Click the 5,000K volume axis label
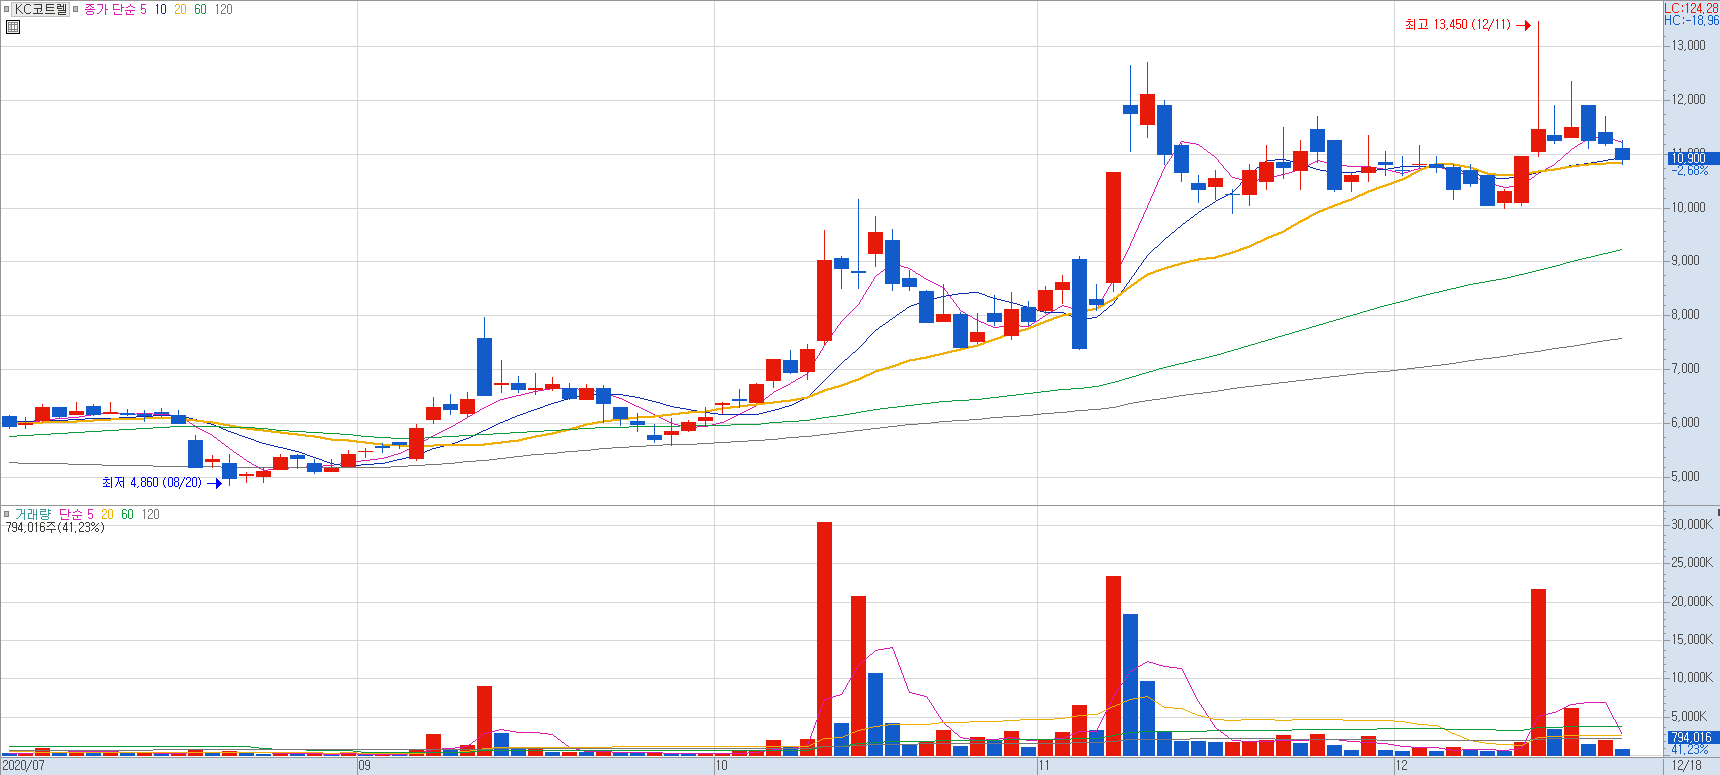The width and height of the screenshot is (1720, 775). click(1689, 717)
